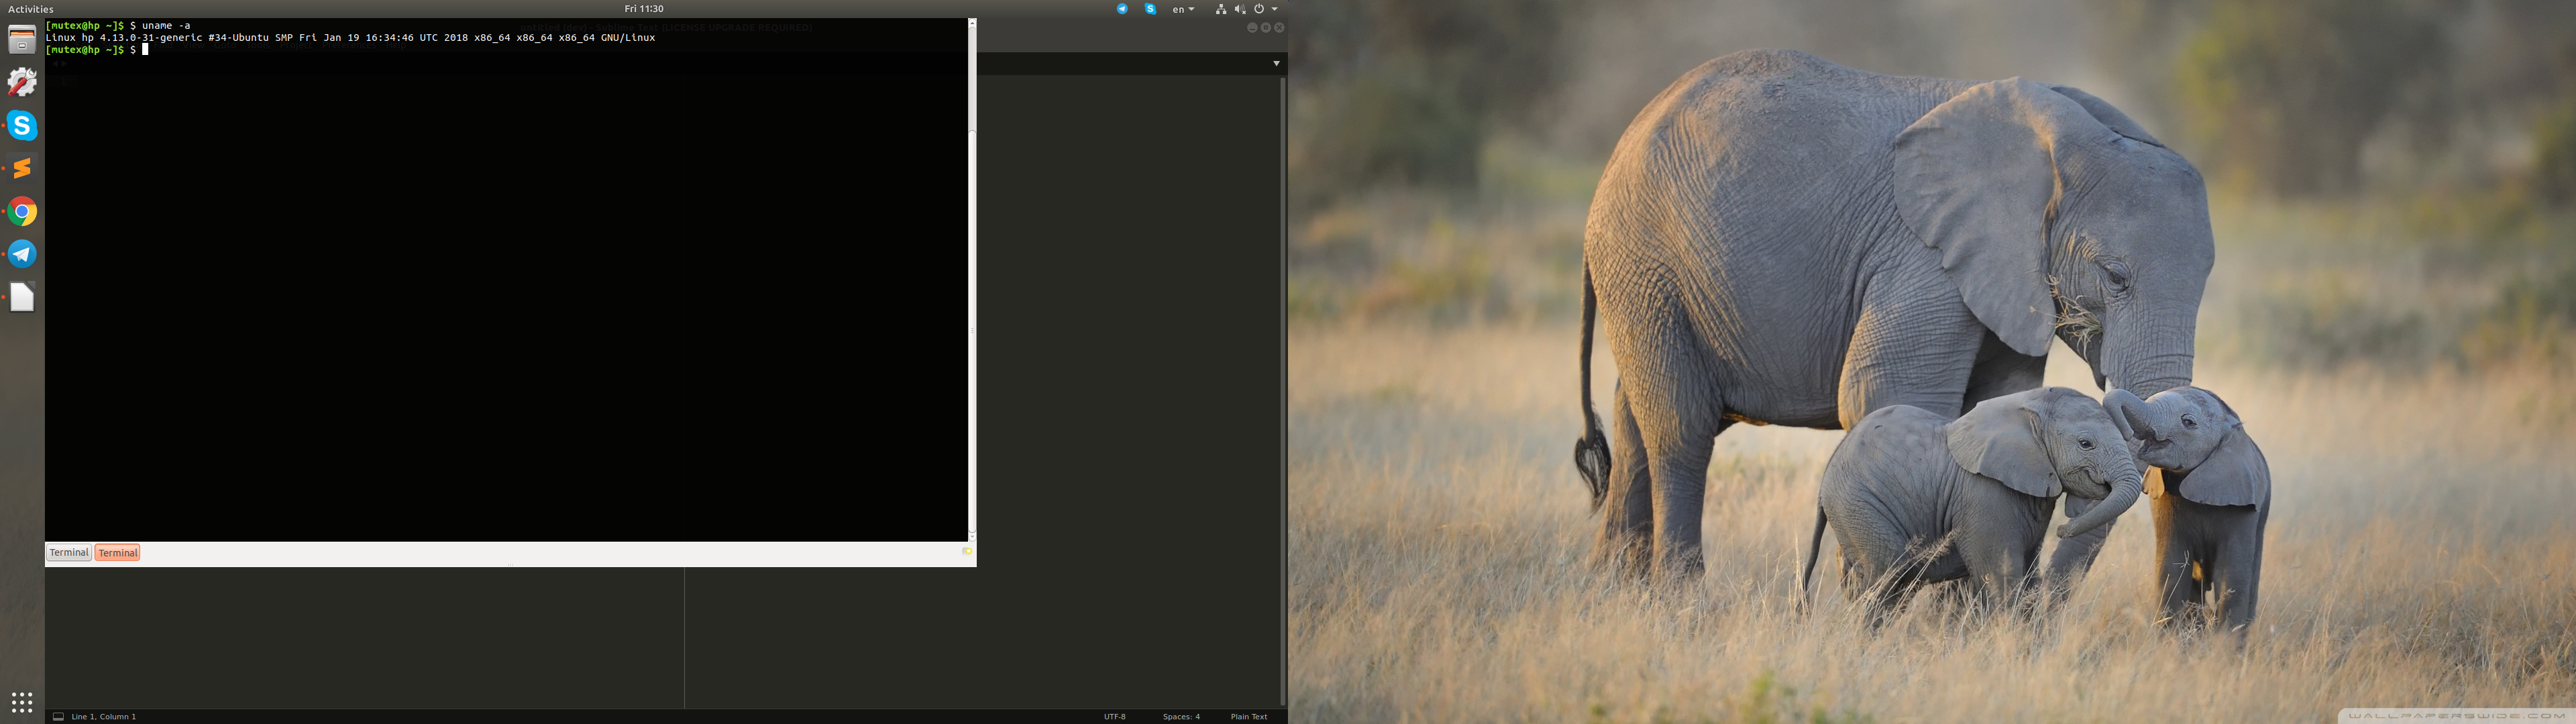Toggle Sublime Text's panel switcher in status bar
Image resolution: width=2576 pixels, height=724 pixels.
[58, 716]
